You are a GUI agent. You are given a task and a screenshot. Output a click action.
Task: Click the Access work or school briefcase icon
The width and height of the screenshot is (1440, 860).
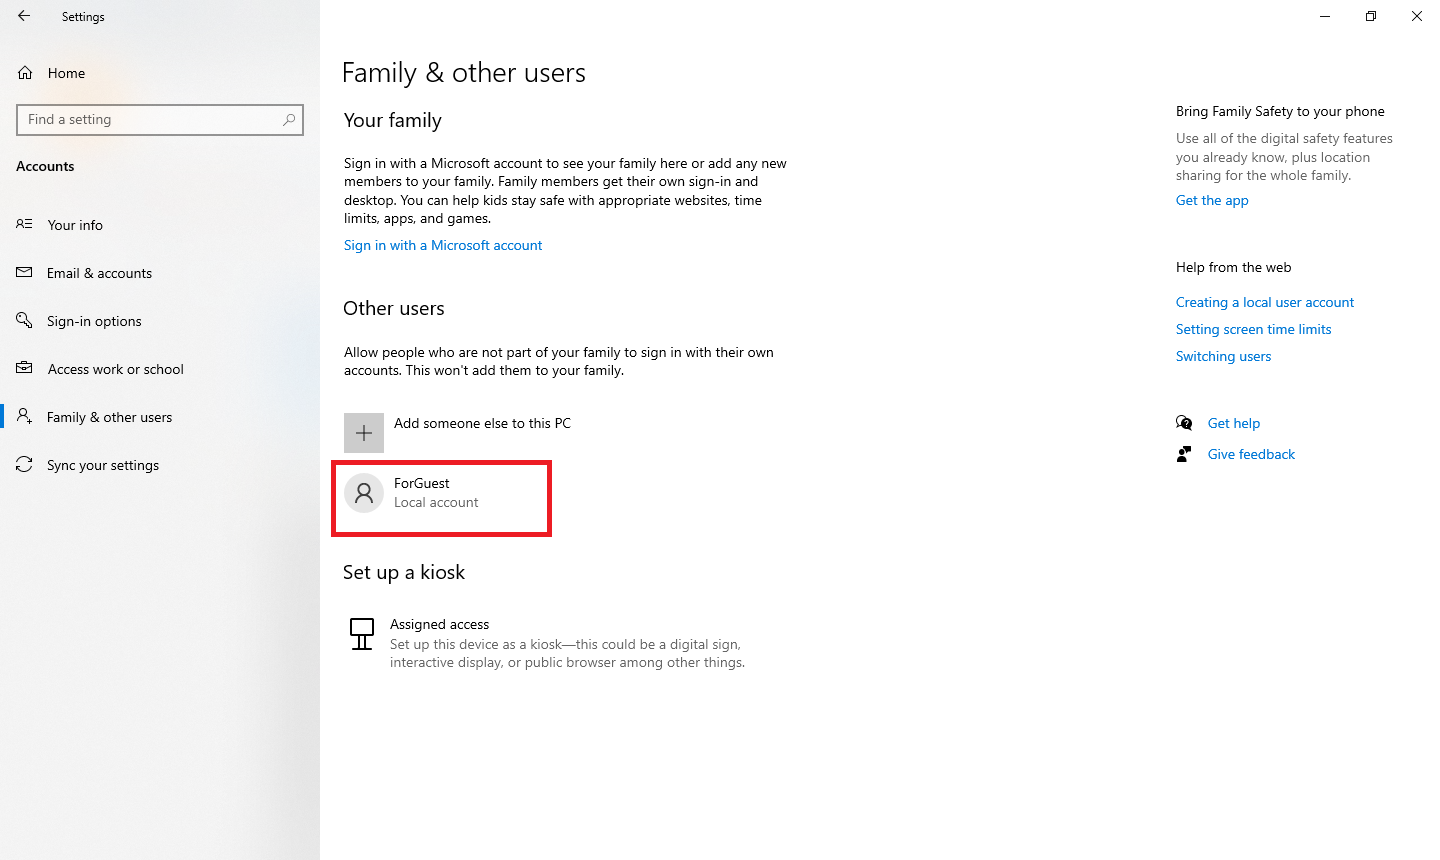pos(24,368)
